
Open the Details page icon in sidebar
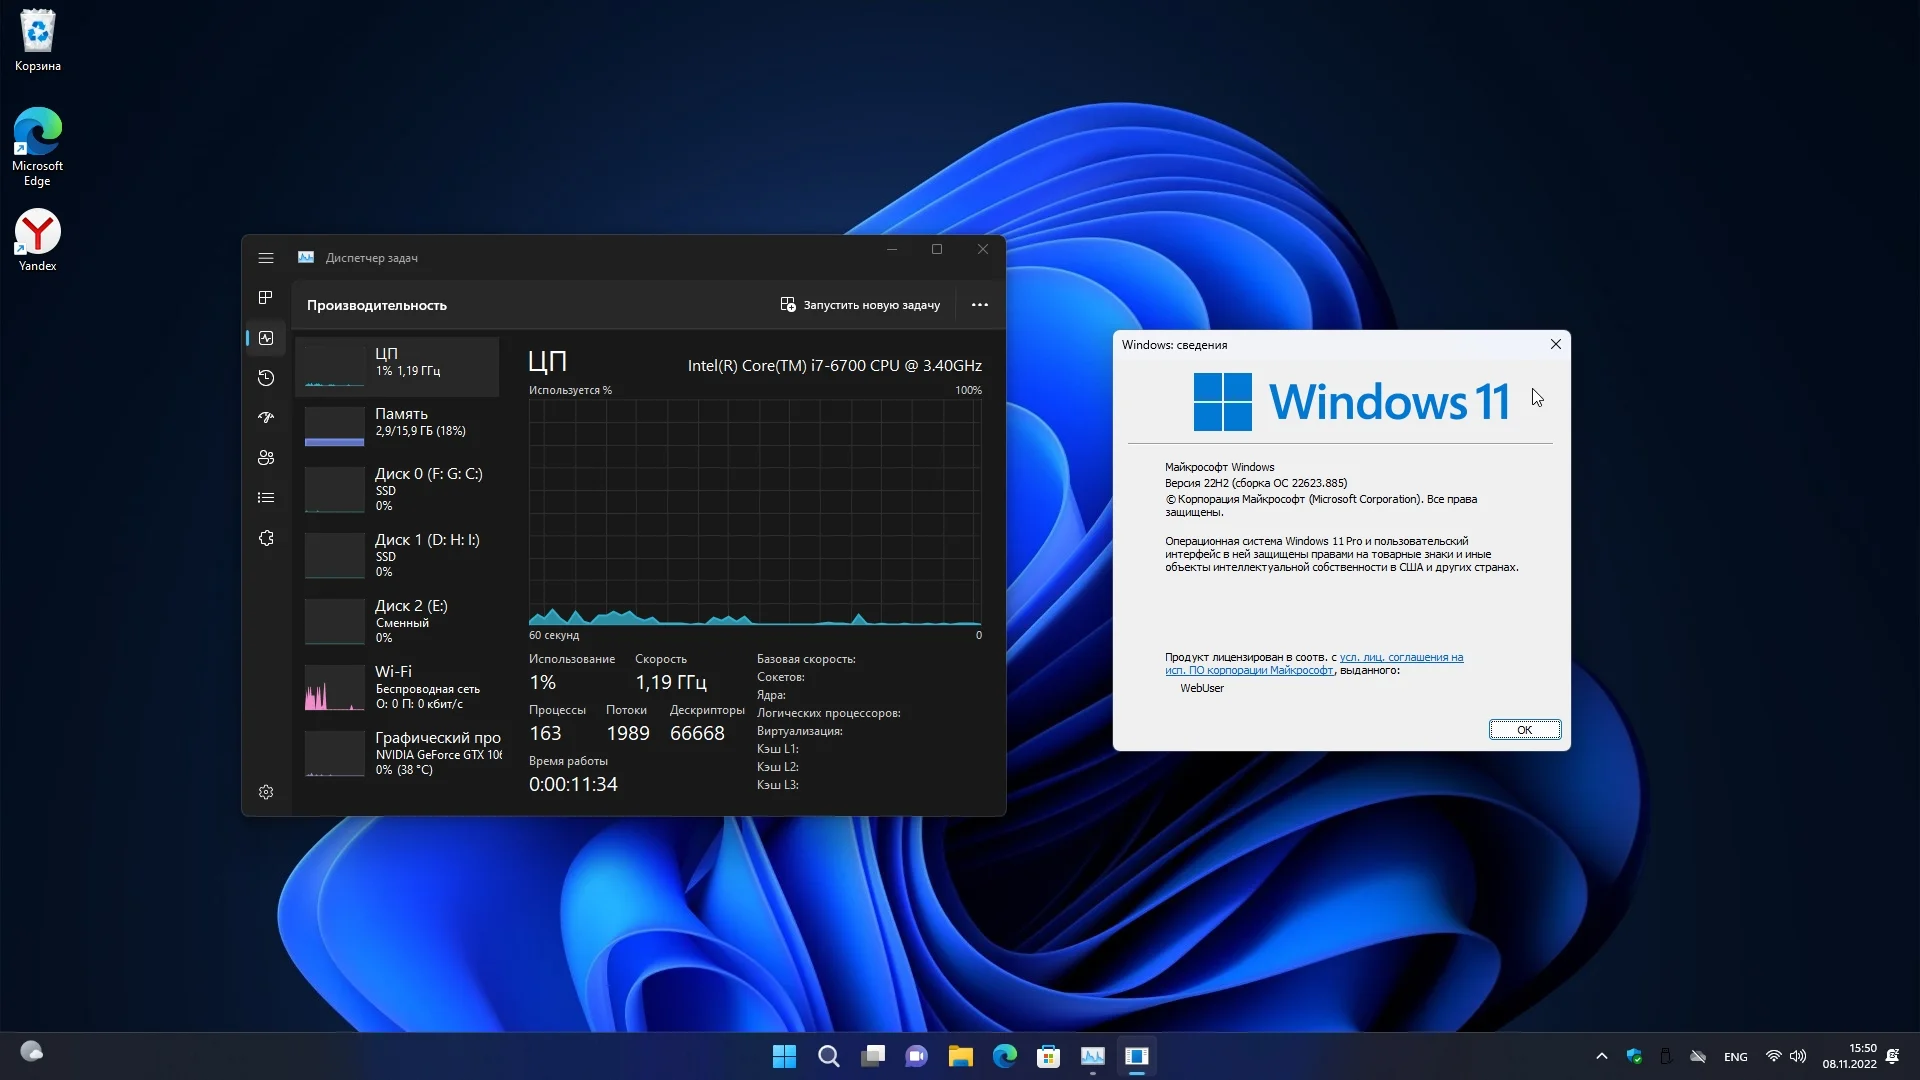point(266,498)
